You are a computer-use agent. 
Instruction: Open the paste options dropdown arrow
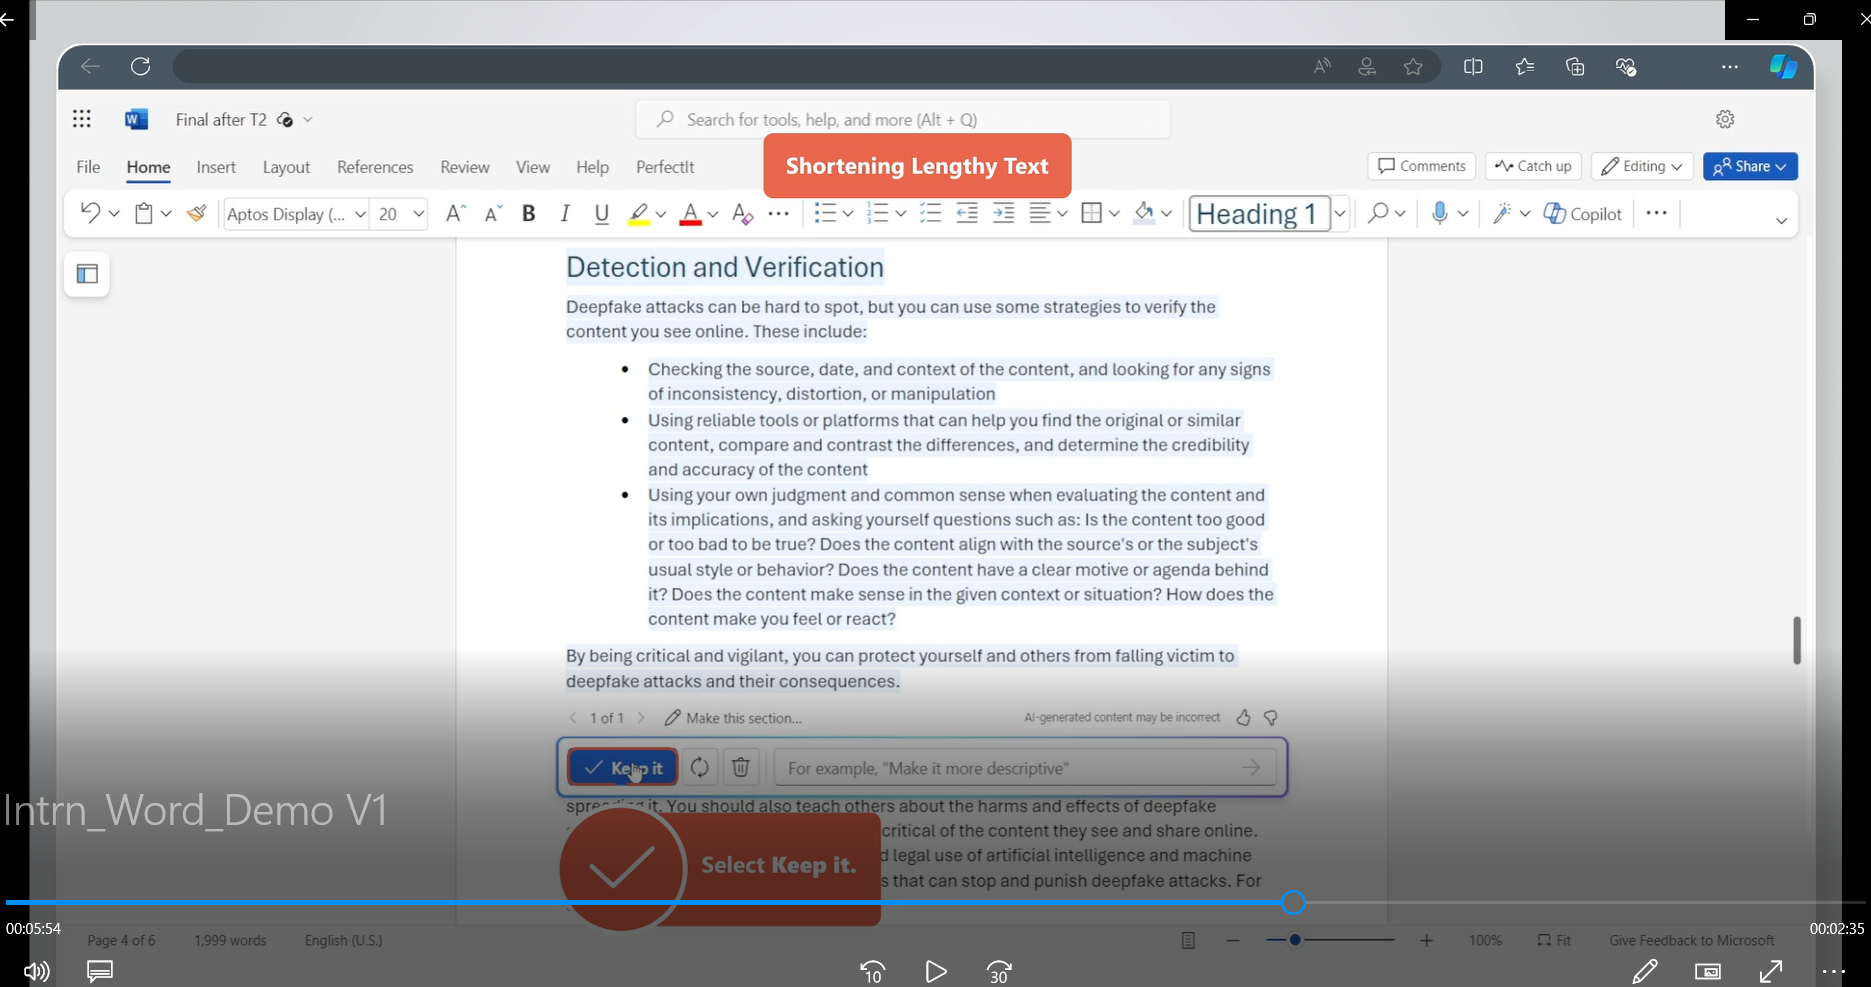[166, 213]
